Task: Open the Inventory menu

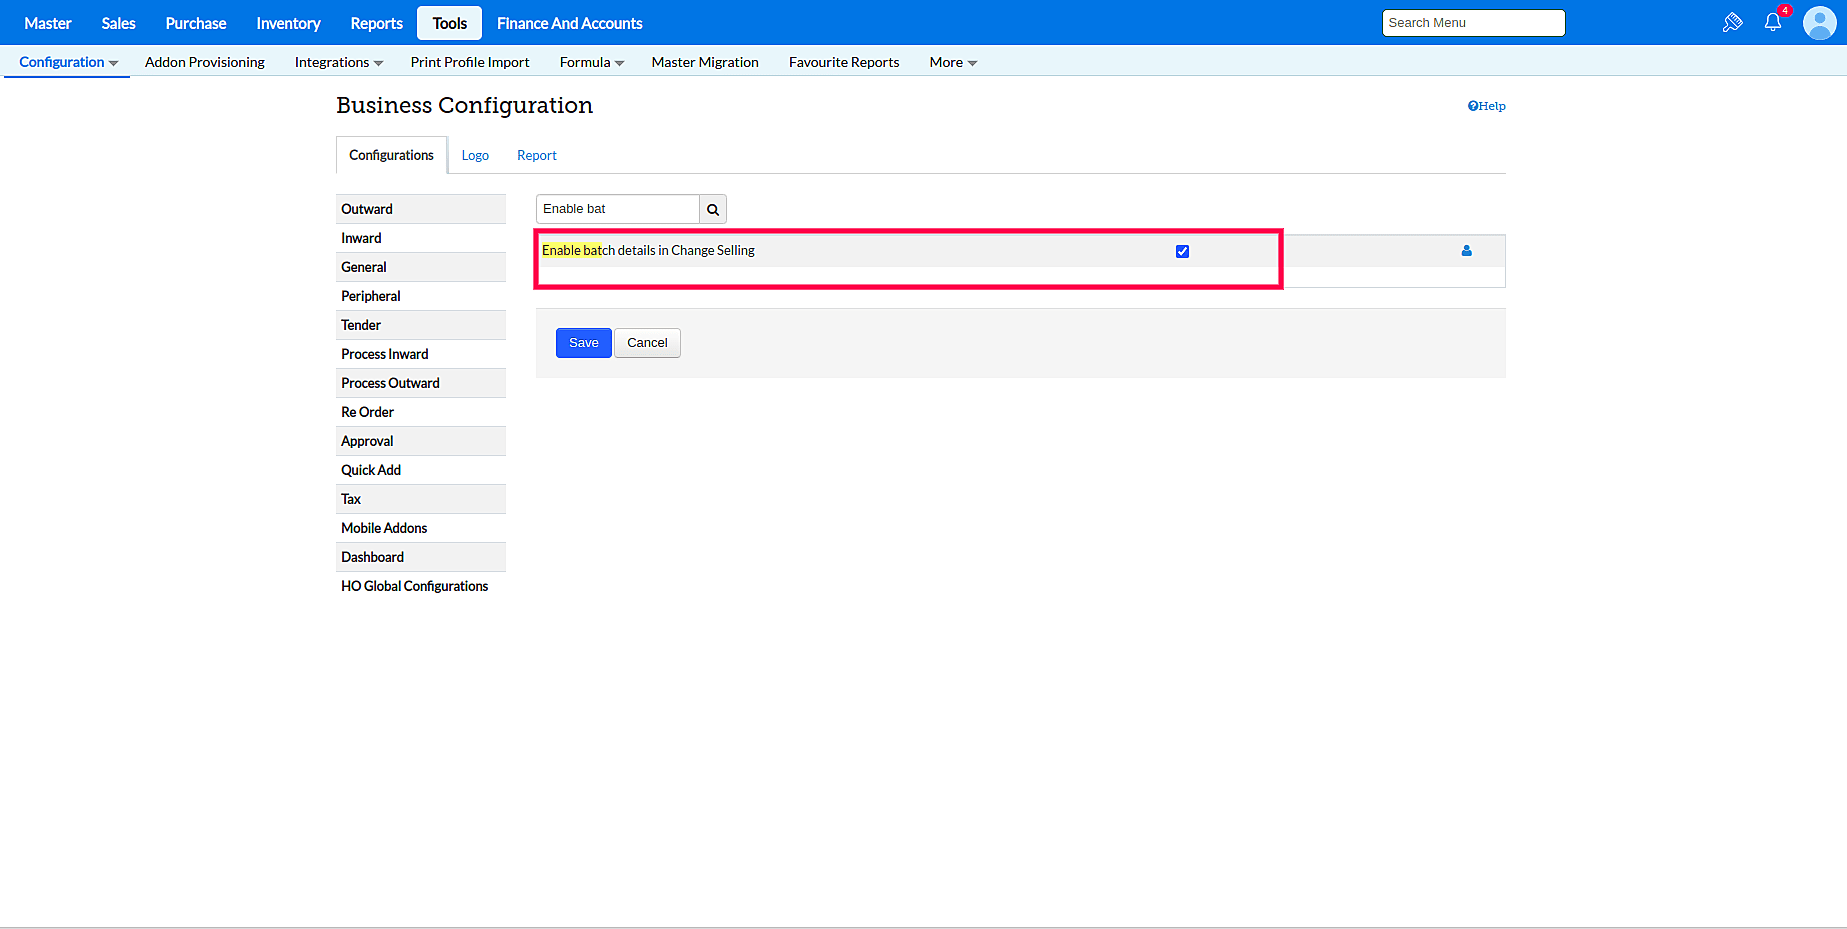Action: tap(288, 23)
